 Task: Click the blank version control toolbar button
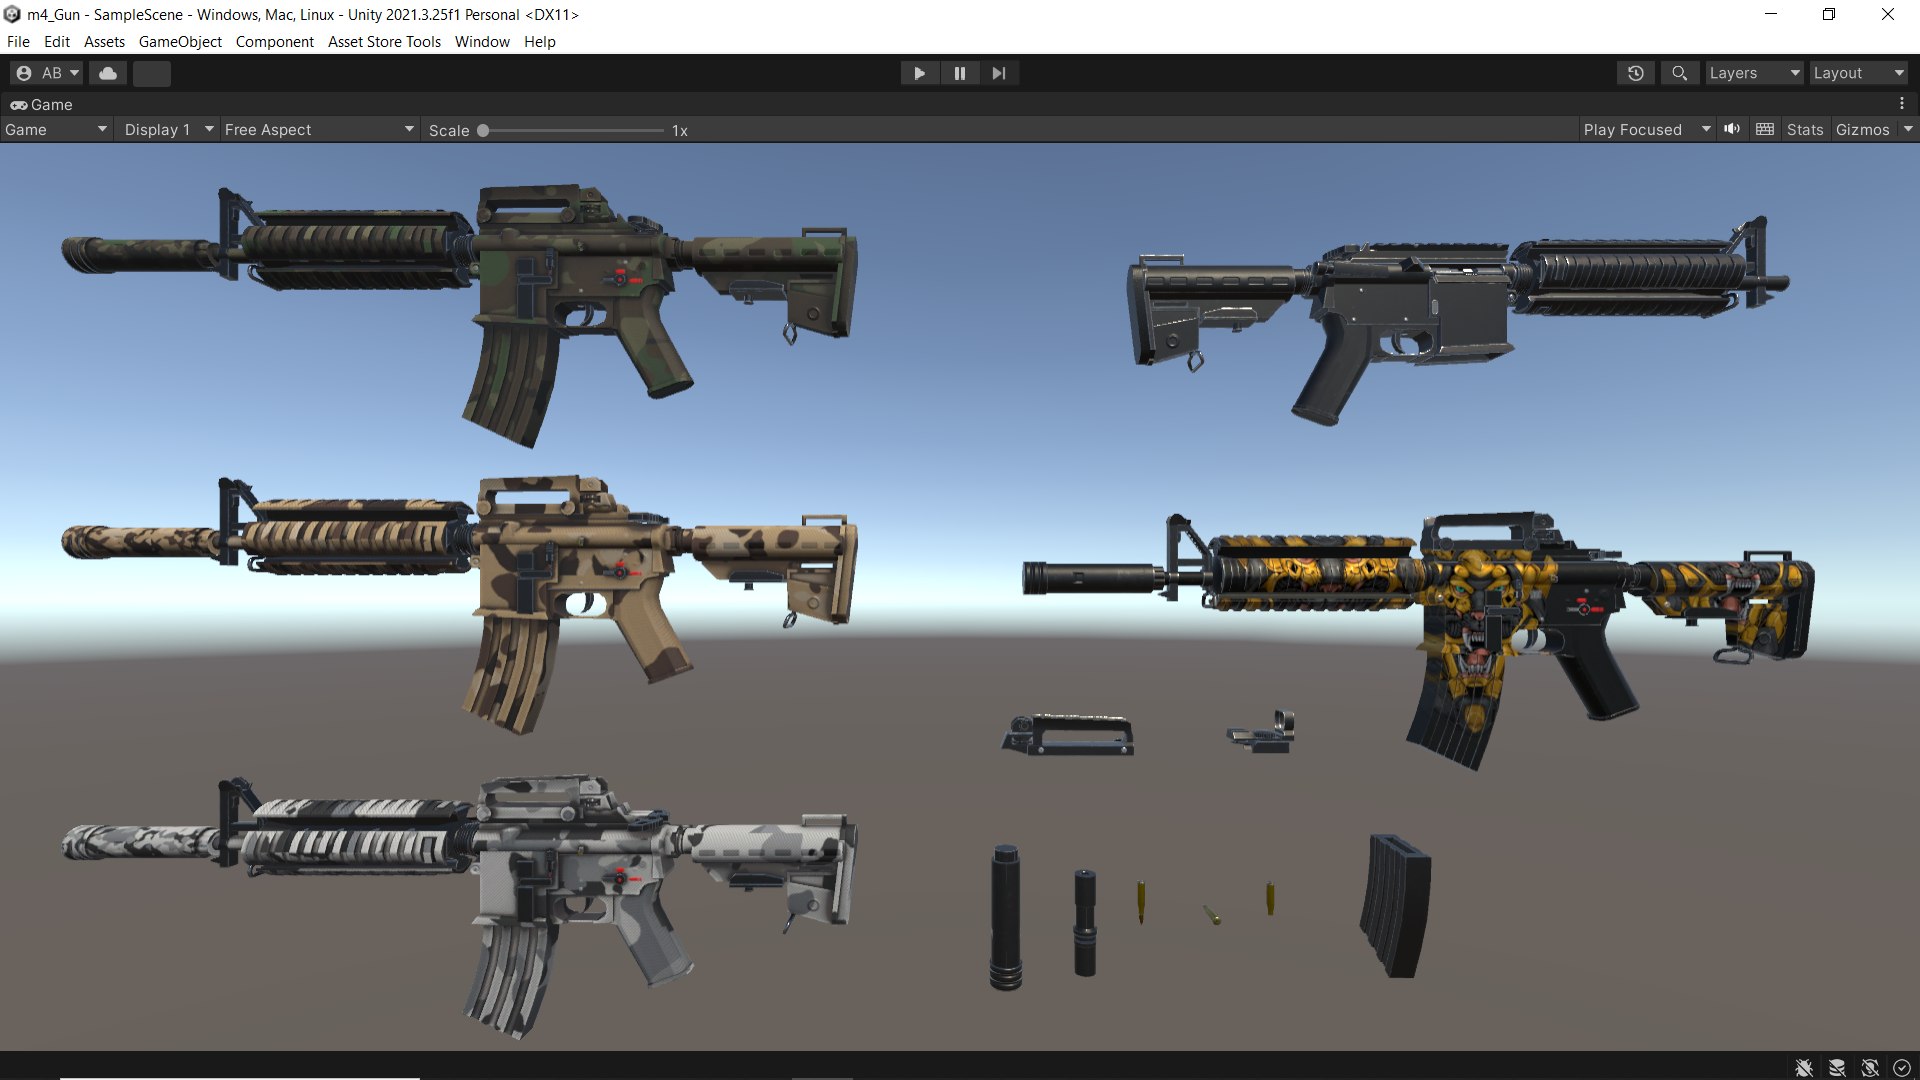[x=152, y=73]
